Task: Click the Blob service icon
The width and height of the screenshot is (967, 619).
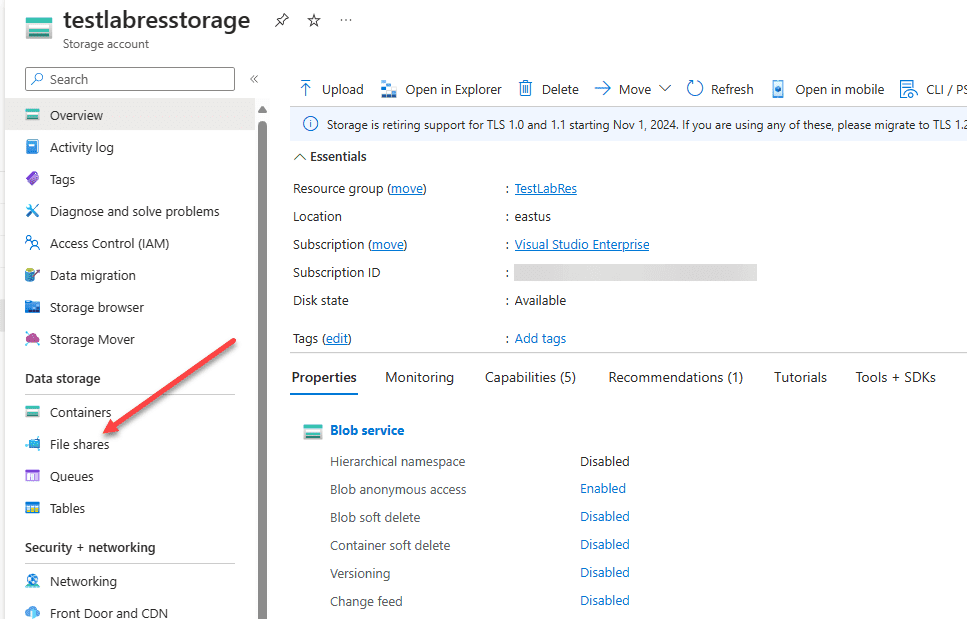Action: coord(313,431)
